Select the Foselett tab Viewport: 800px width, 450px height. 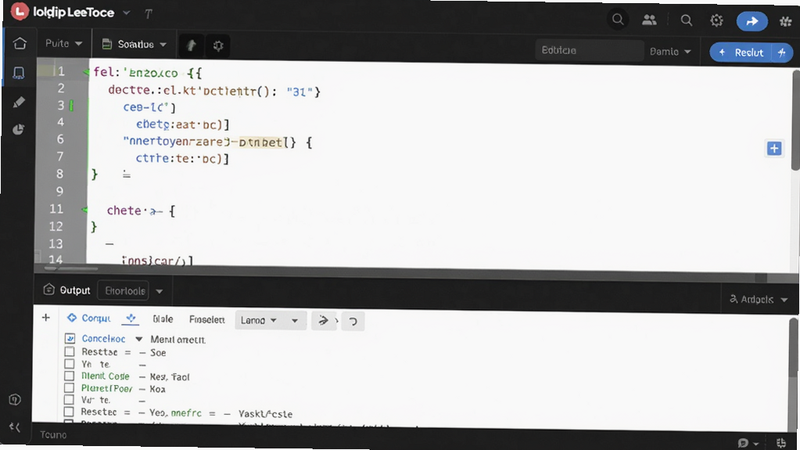[x=207, y=319]
